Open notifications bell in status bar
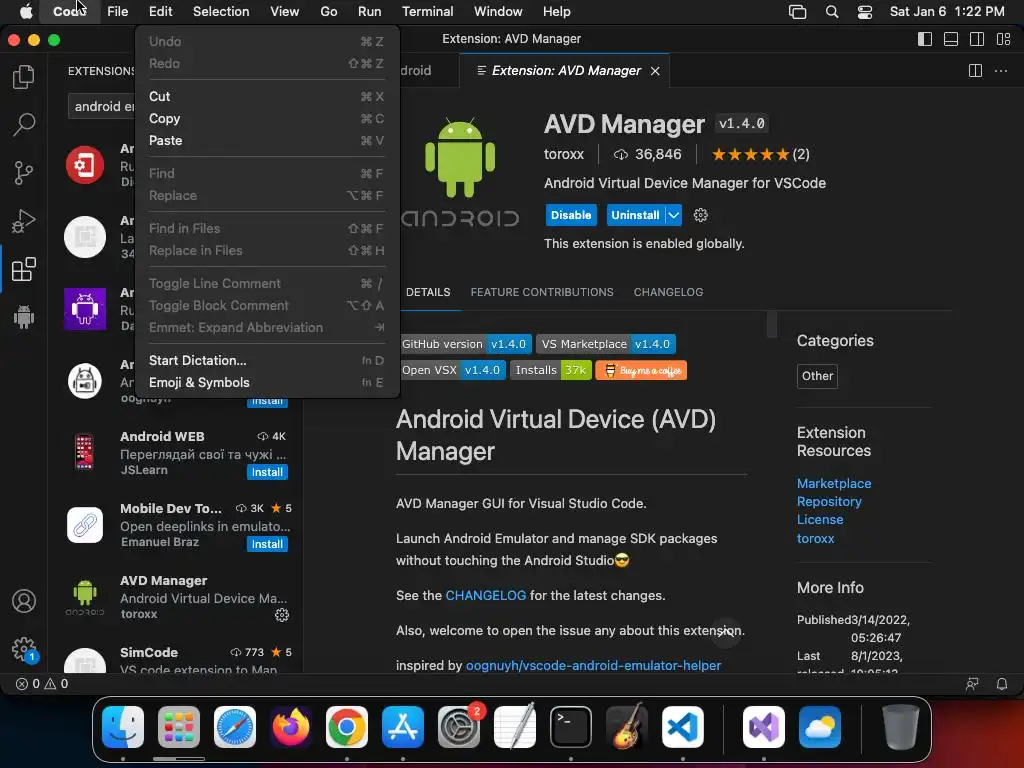The height and width of the screenshot is (768, 1024). 1001,684
